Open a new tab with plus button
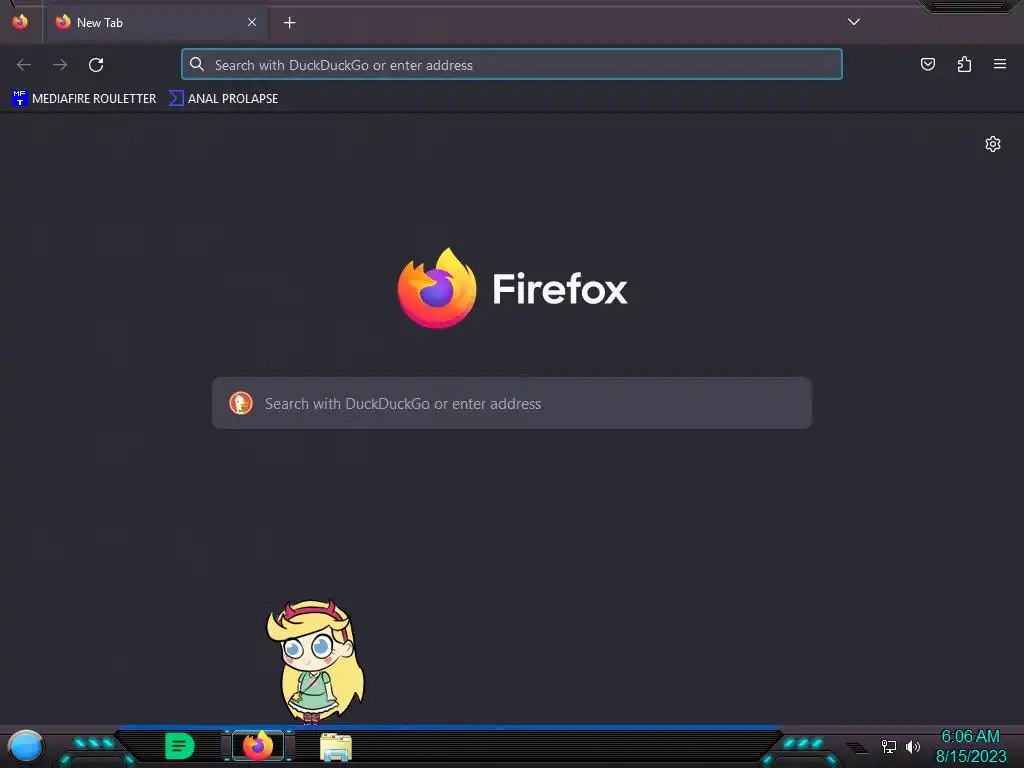The height and width of the screenshot is (768, 1024). coord(289,23)
